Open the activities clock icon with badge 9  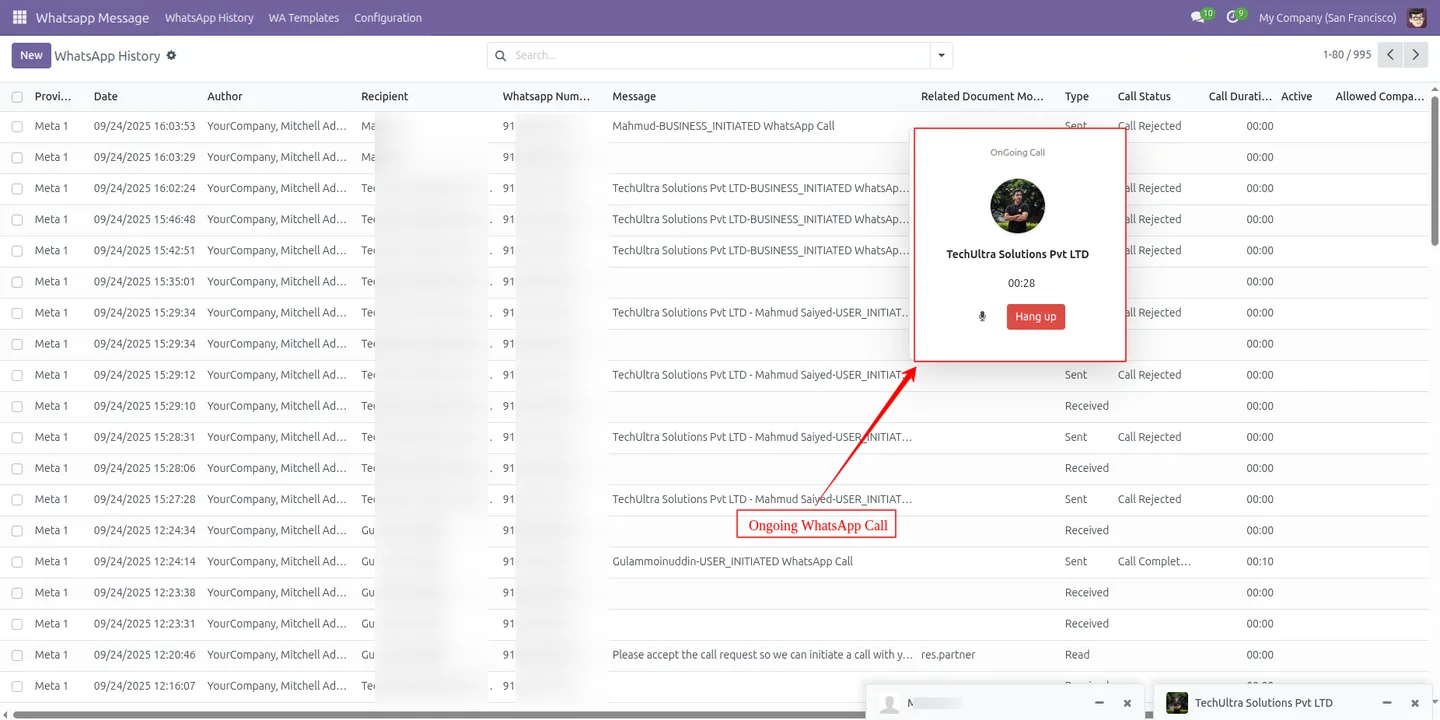pos(1235,17)
